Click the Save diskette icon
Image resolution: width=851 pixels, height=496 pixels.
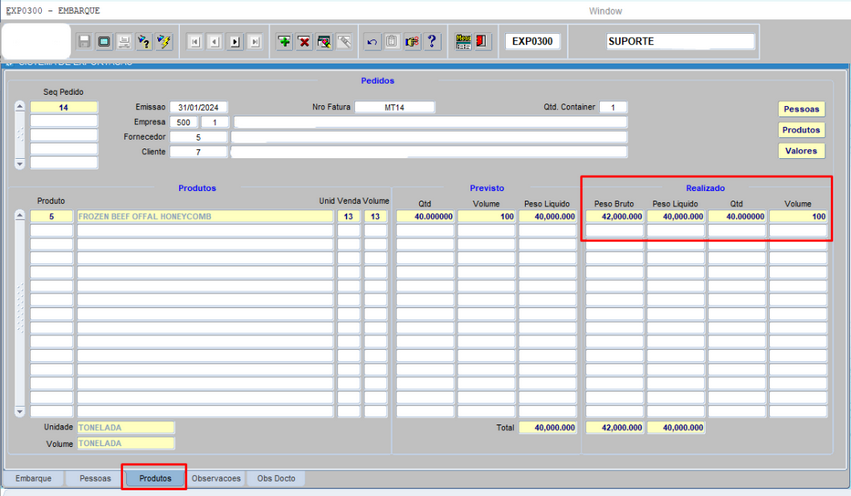85,42
